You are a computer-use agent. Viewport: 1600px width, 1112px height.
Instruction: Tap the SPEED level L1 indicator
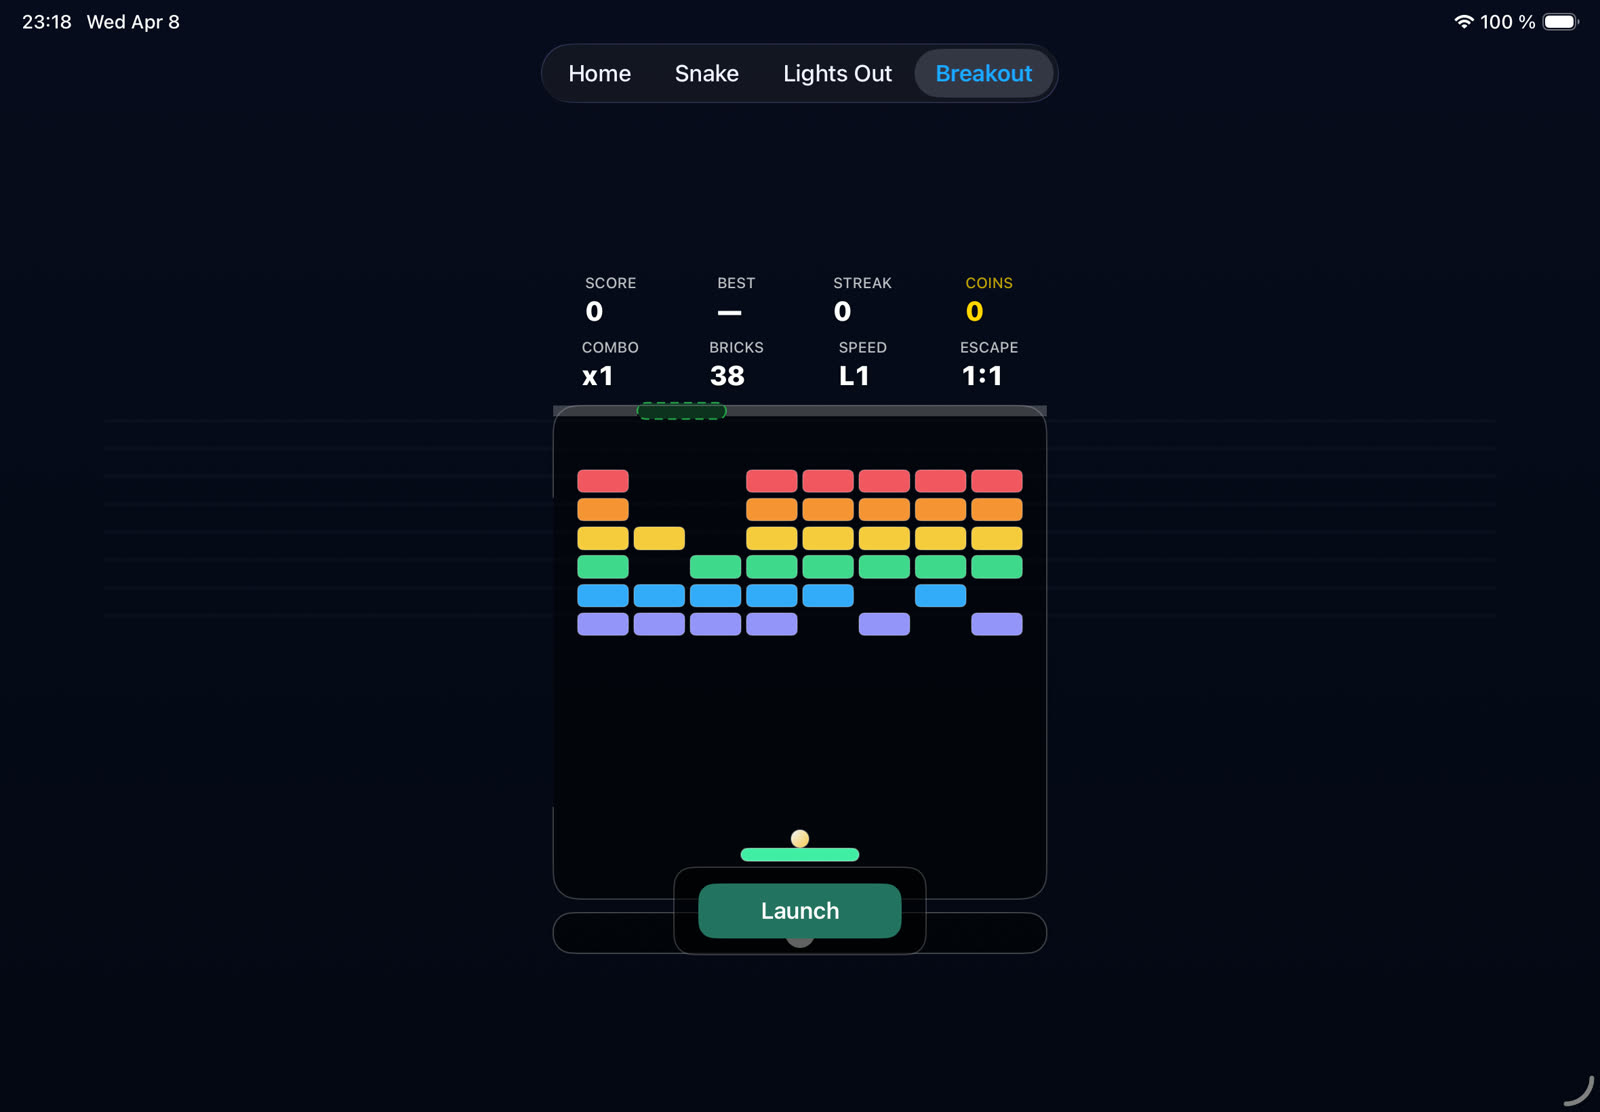tap(854, 376)
